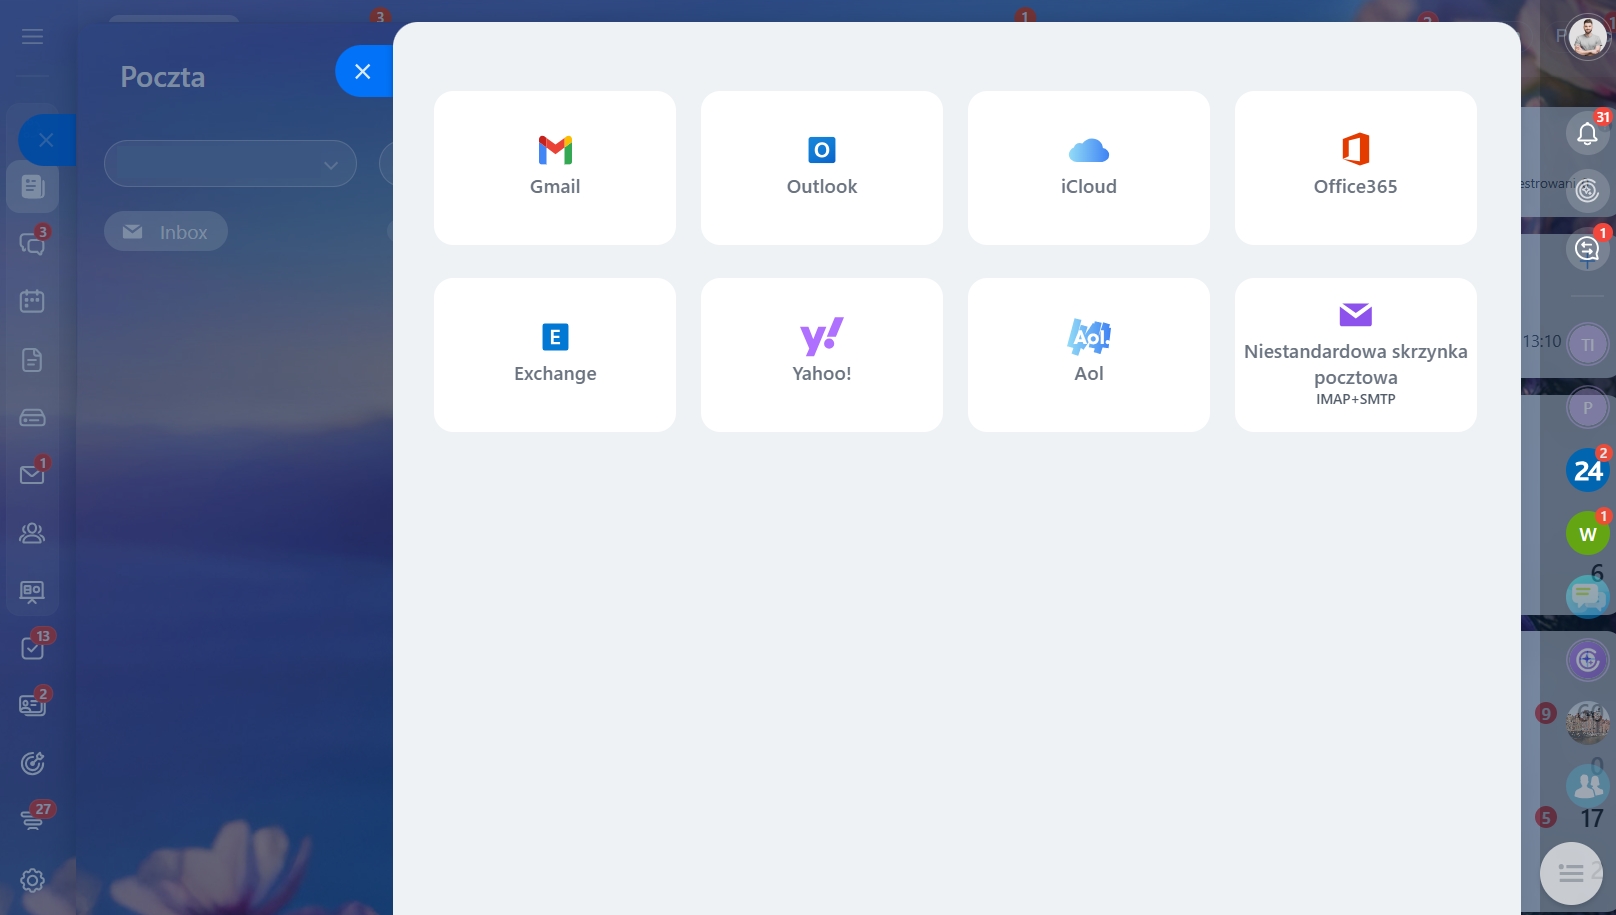
Task: Open the user profile avatar
Action: point(1587,38)
